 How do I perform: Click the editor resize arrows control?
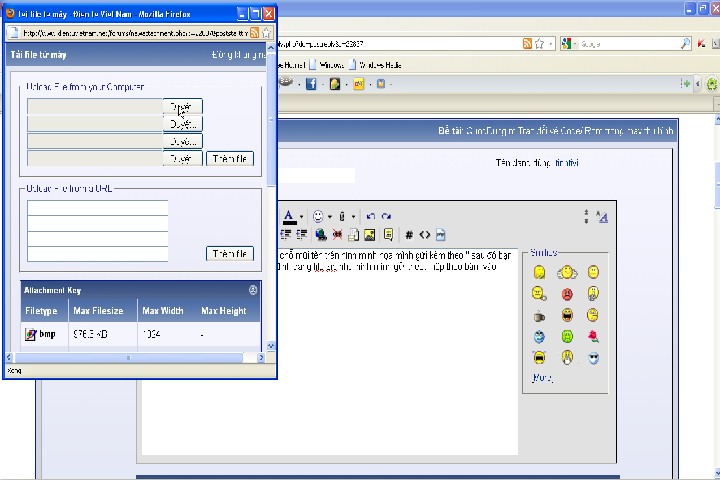point(586,216)
